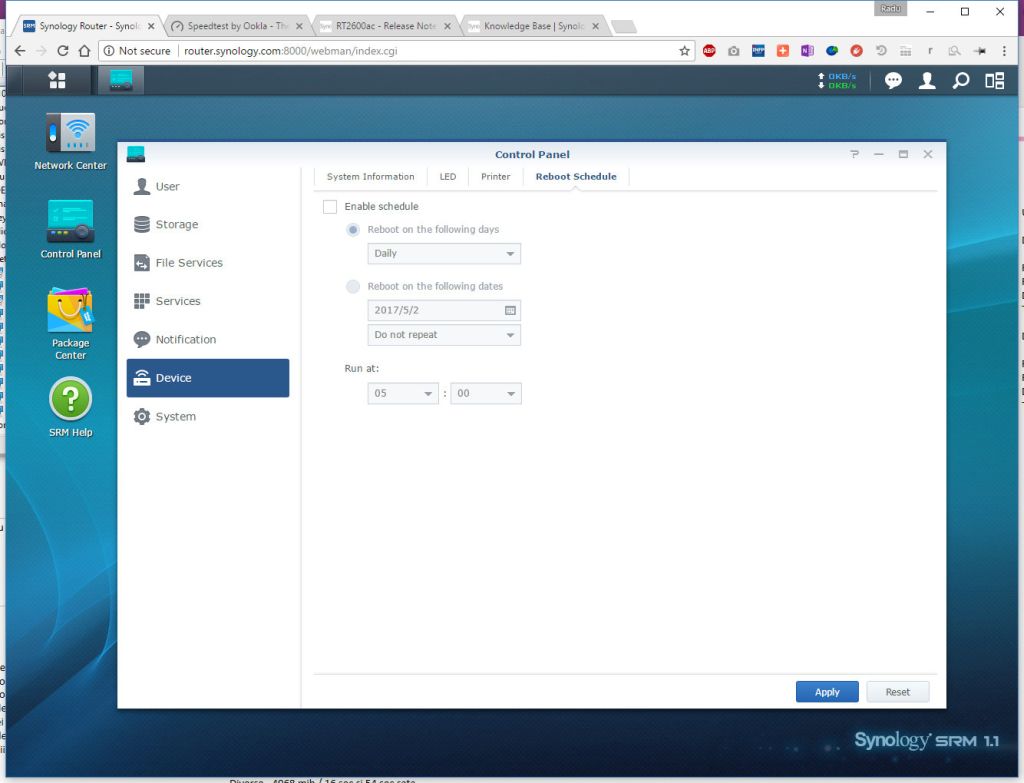Expand the hour 05 dropdown
Image resolution: width=1024 pixels, height=783 pixels.
pos(403,394)
